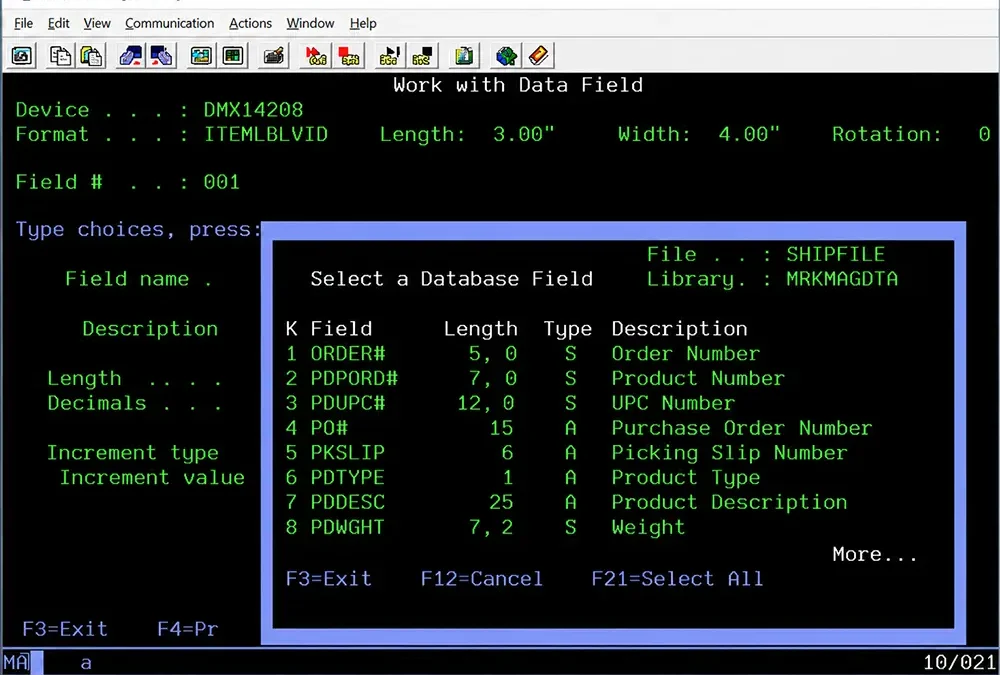Select the PDUPC# field row
Image resolution: width=1000 pixels, height=675 pixels.
pos(510,403)
